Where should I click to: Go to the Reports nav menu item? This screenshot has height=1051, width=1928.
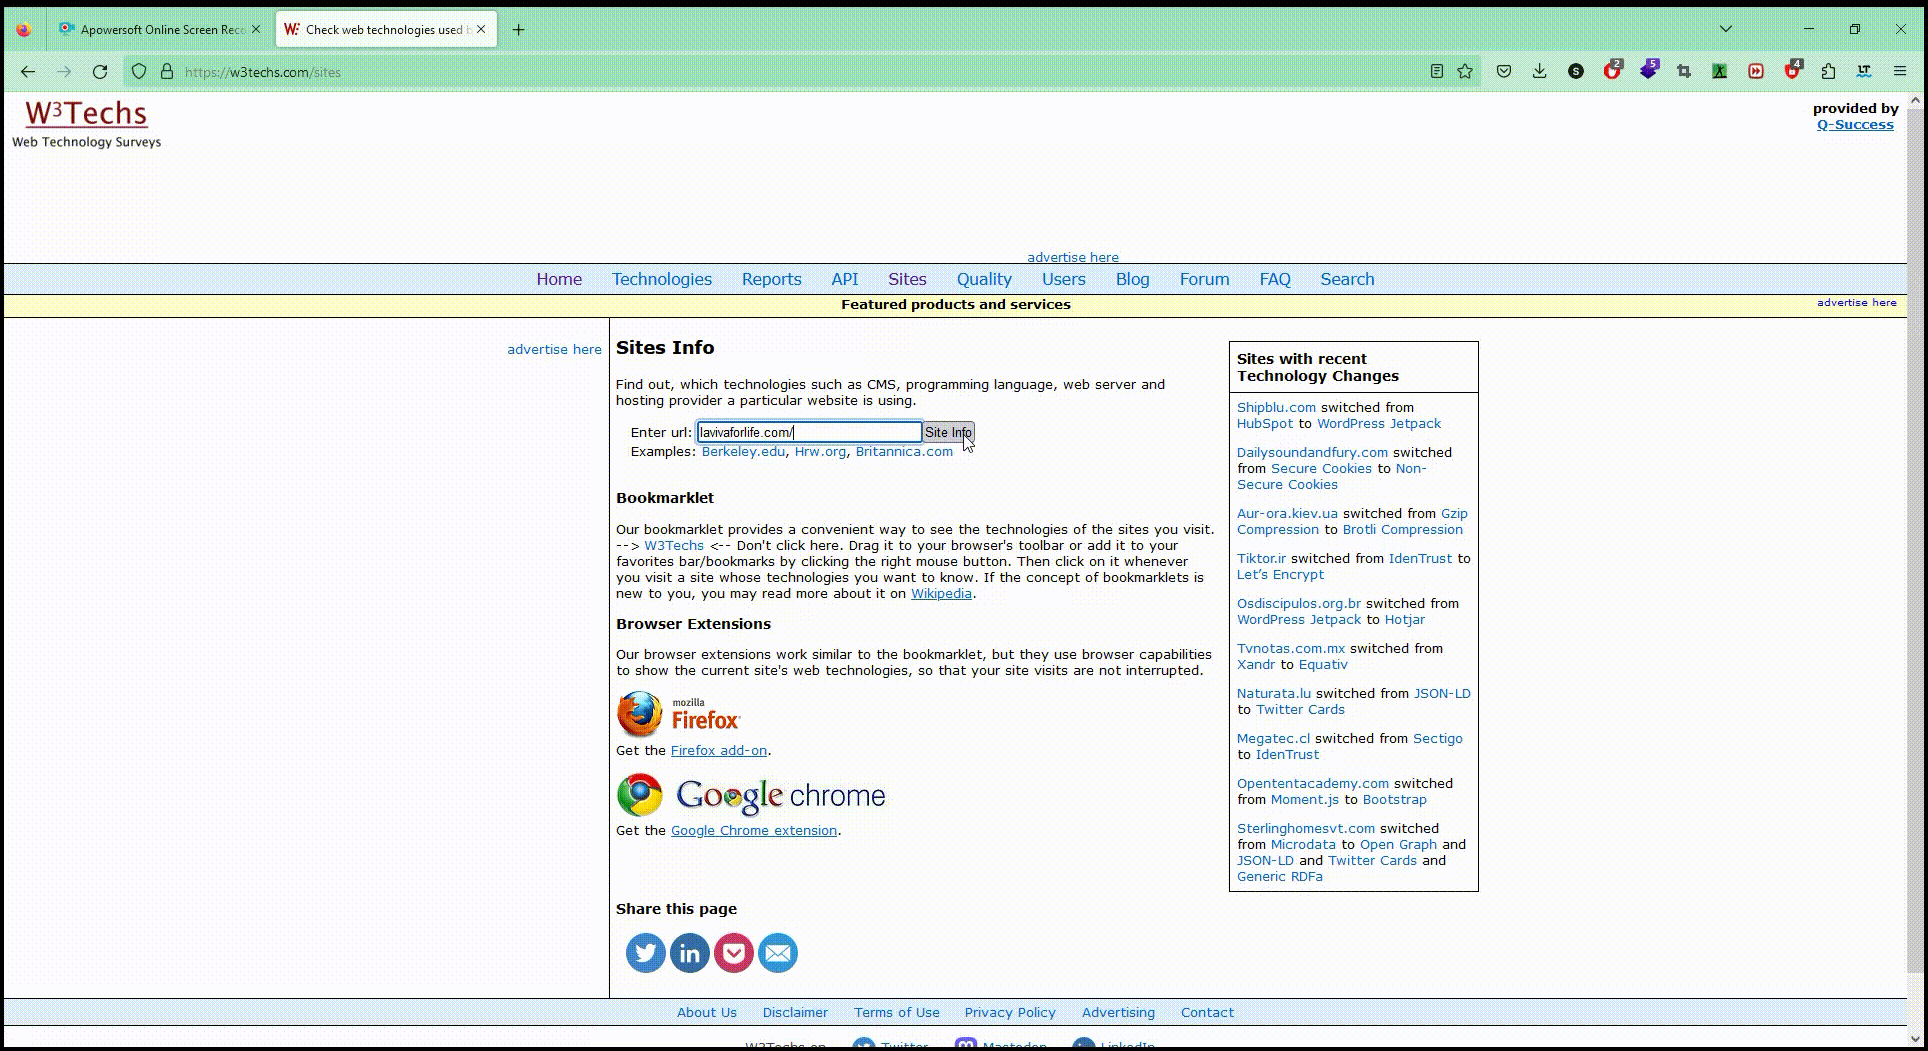point(771,279)
